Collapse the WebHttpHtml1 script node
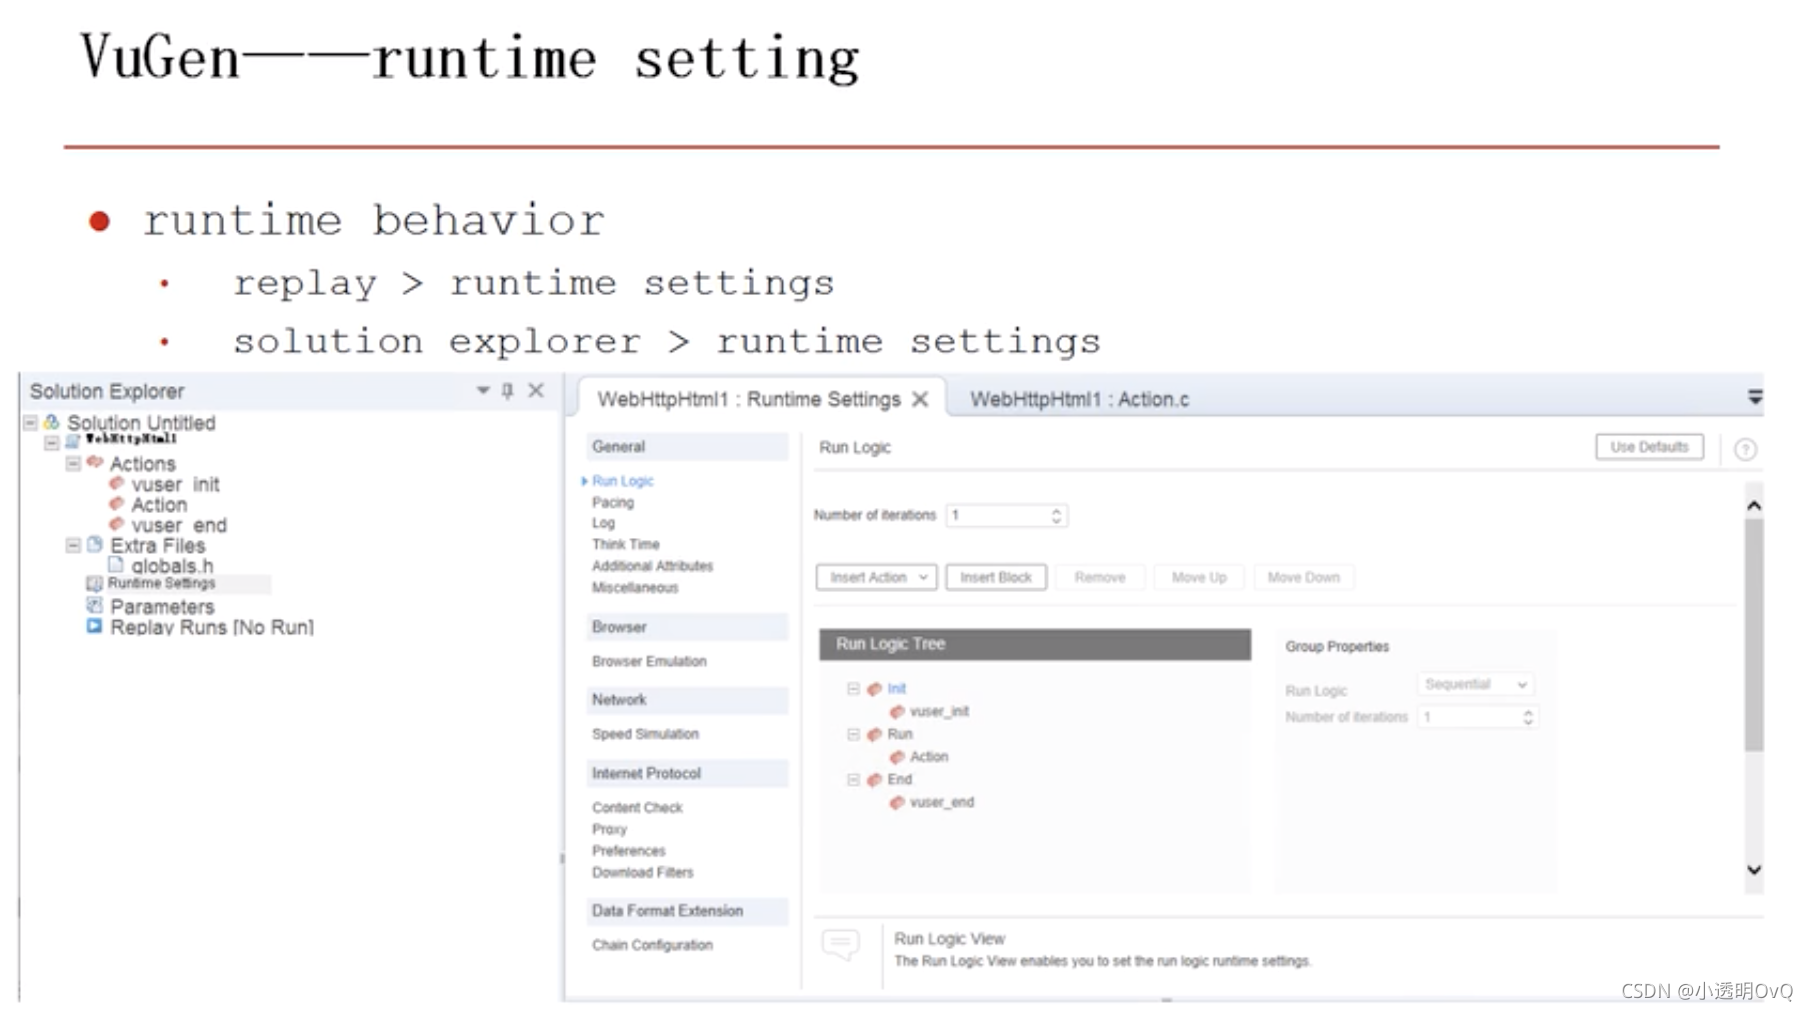The height and width of the screenshot is (1012, 1808). 51,441
